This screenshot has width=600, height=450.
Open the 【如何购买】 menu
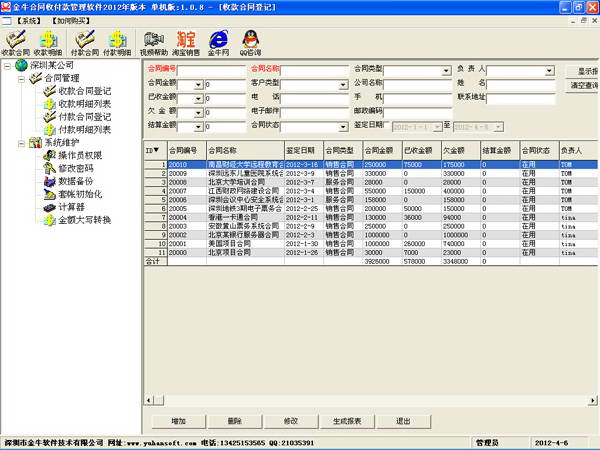tap(71, 21)
